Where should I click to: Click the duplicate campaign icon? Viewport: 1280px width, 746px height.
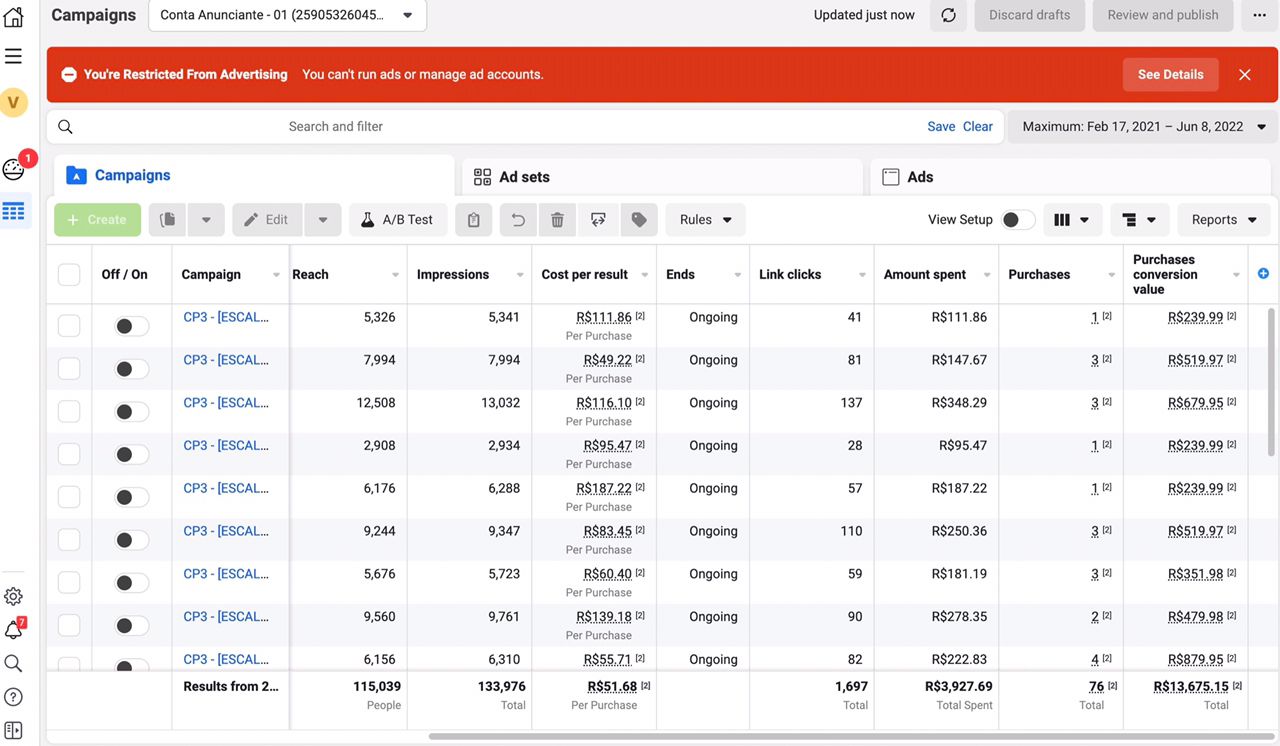pos(168,220)
